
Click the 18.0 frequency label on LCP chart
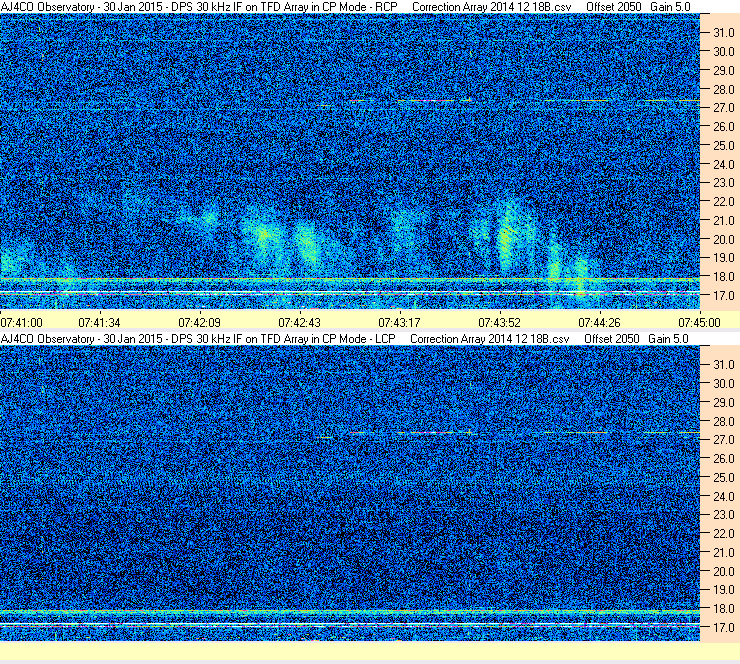coord(723,609)
